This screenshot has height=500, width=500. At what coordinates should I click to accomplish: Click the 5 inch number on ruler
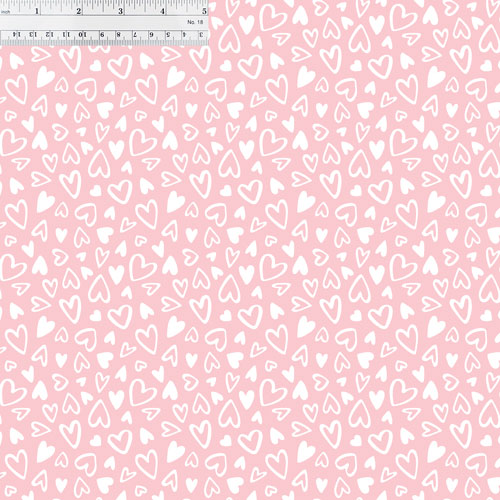[204, 11]
